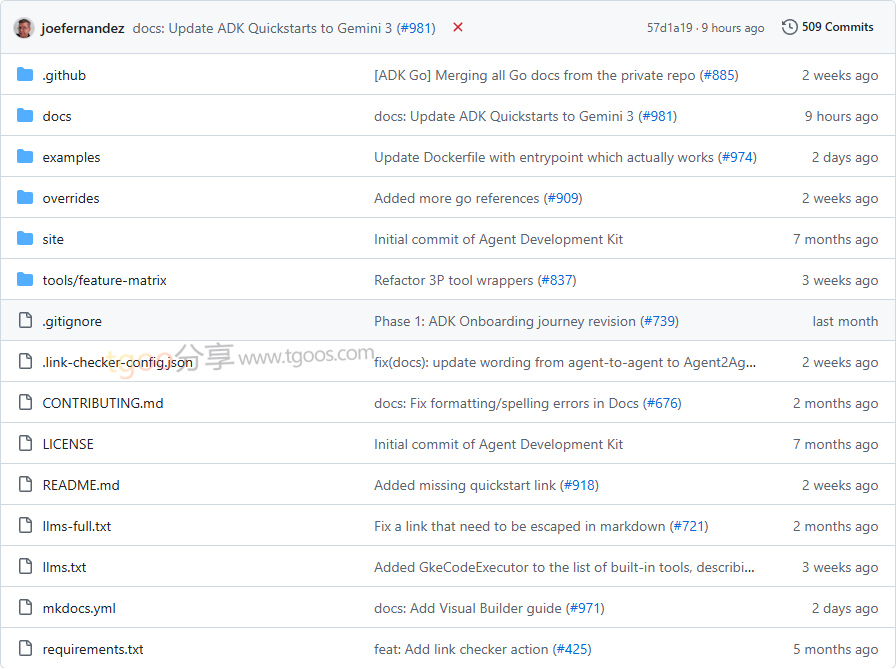Click the file icon beside LICENSE
Image resolution: width=896 pixels, height=669 pixels.
(25, 444)
